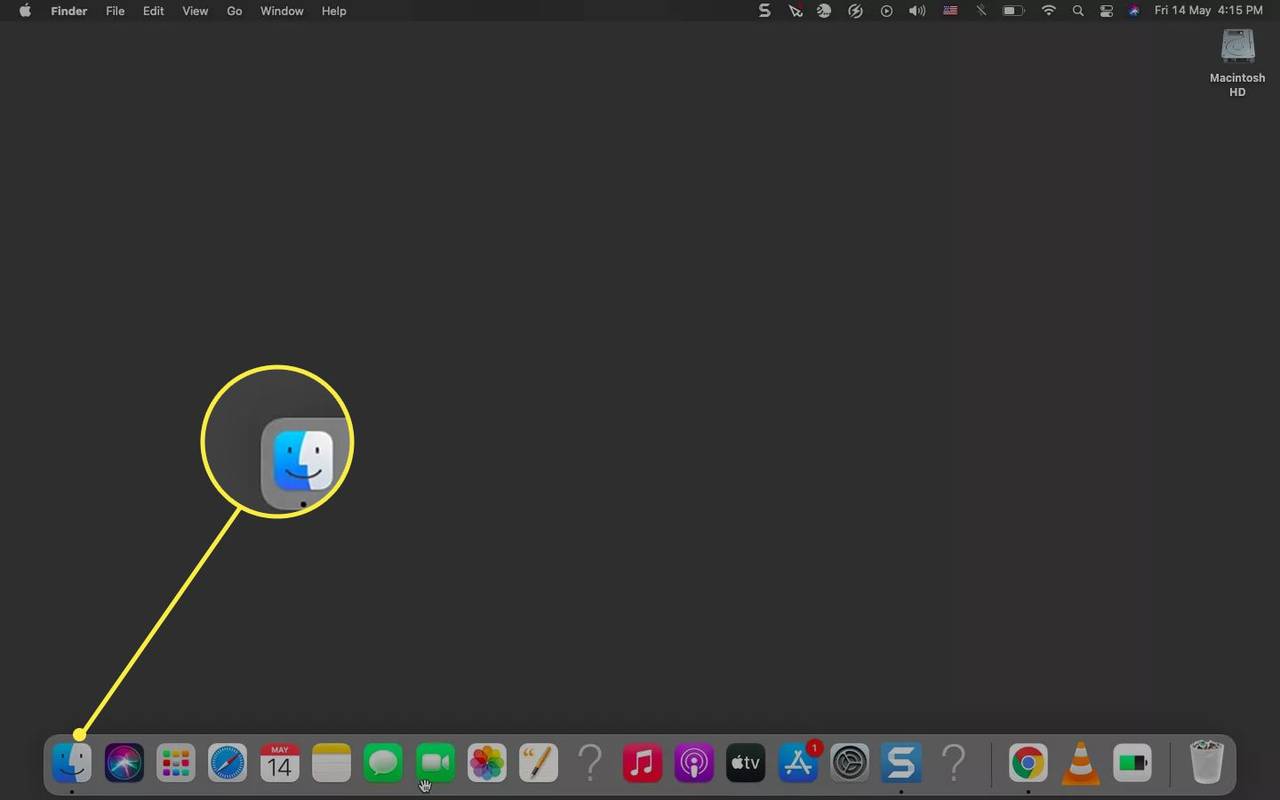Open Spotlight search magnifier
1280x800 pixels.
1077,11
